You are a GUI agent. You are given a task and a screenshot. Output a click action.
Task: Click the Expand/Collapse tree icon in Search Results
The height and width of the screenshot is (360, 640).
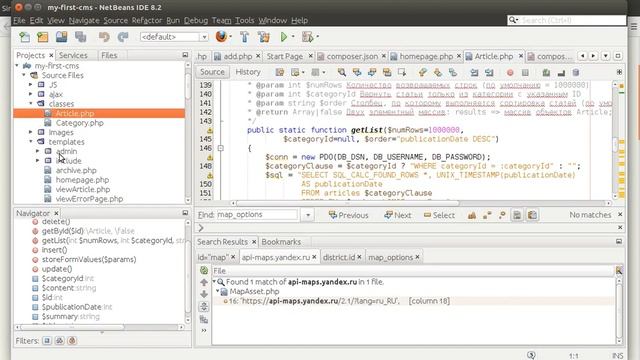pos(204,306)
